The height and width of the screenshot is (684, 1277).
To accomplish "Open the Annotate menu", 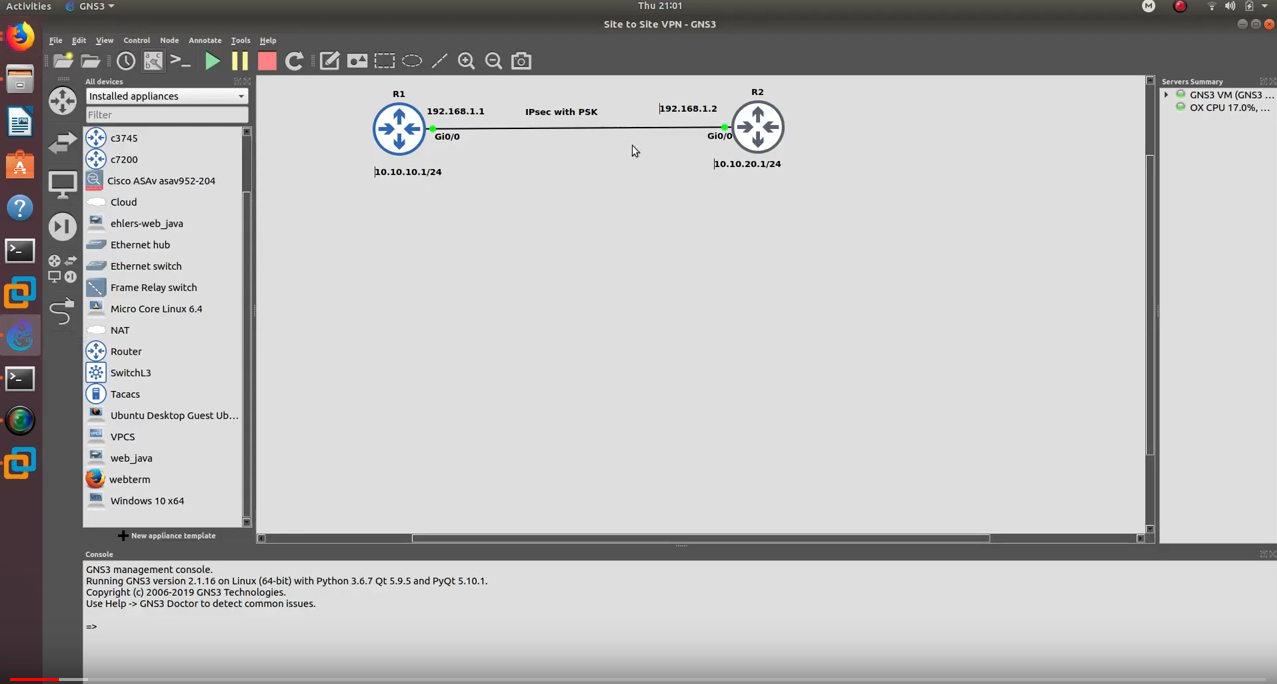I will 204,40.
